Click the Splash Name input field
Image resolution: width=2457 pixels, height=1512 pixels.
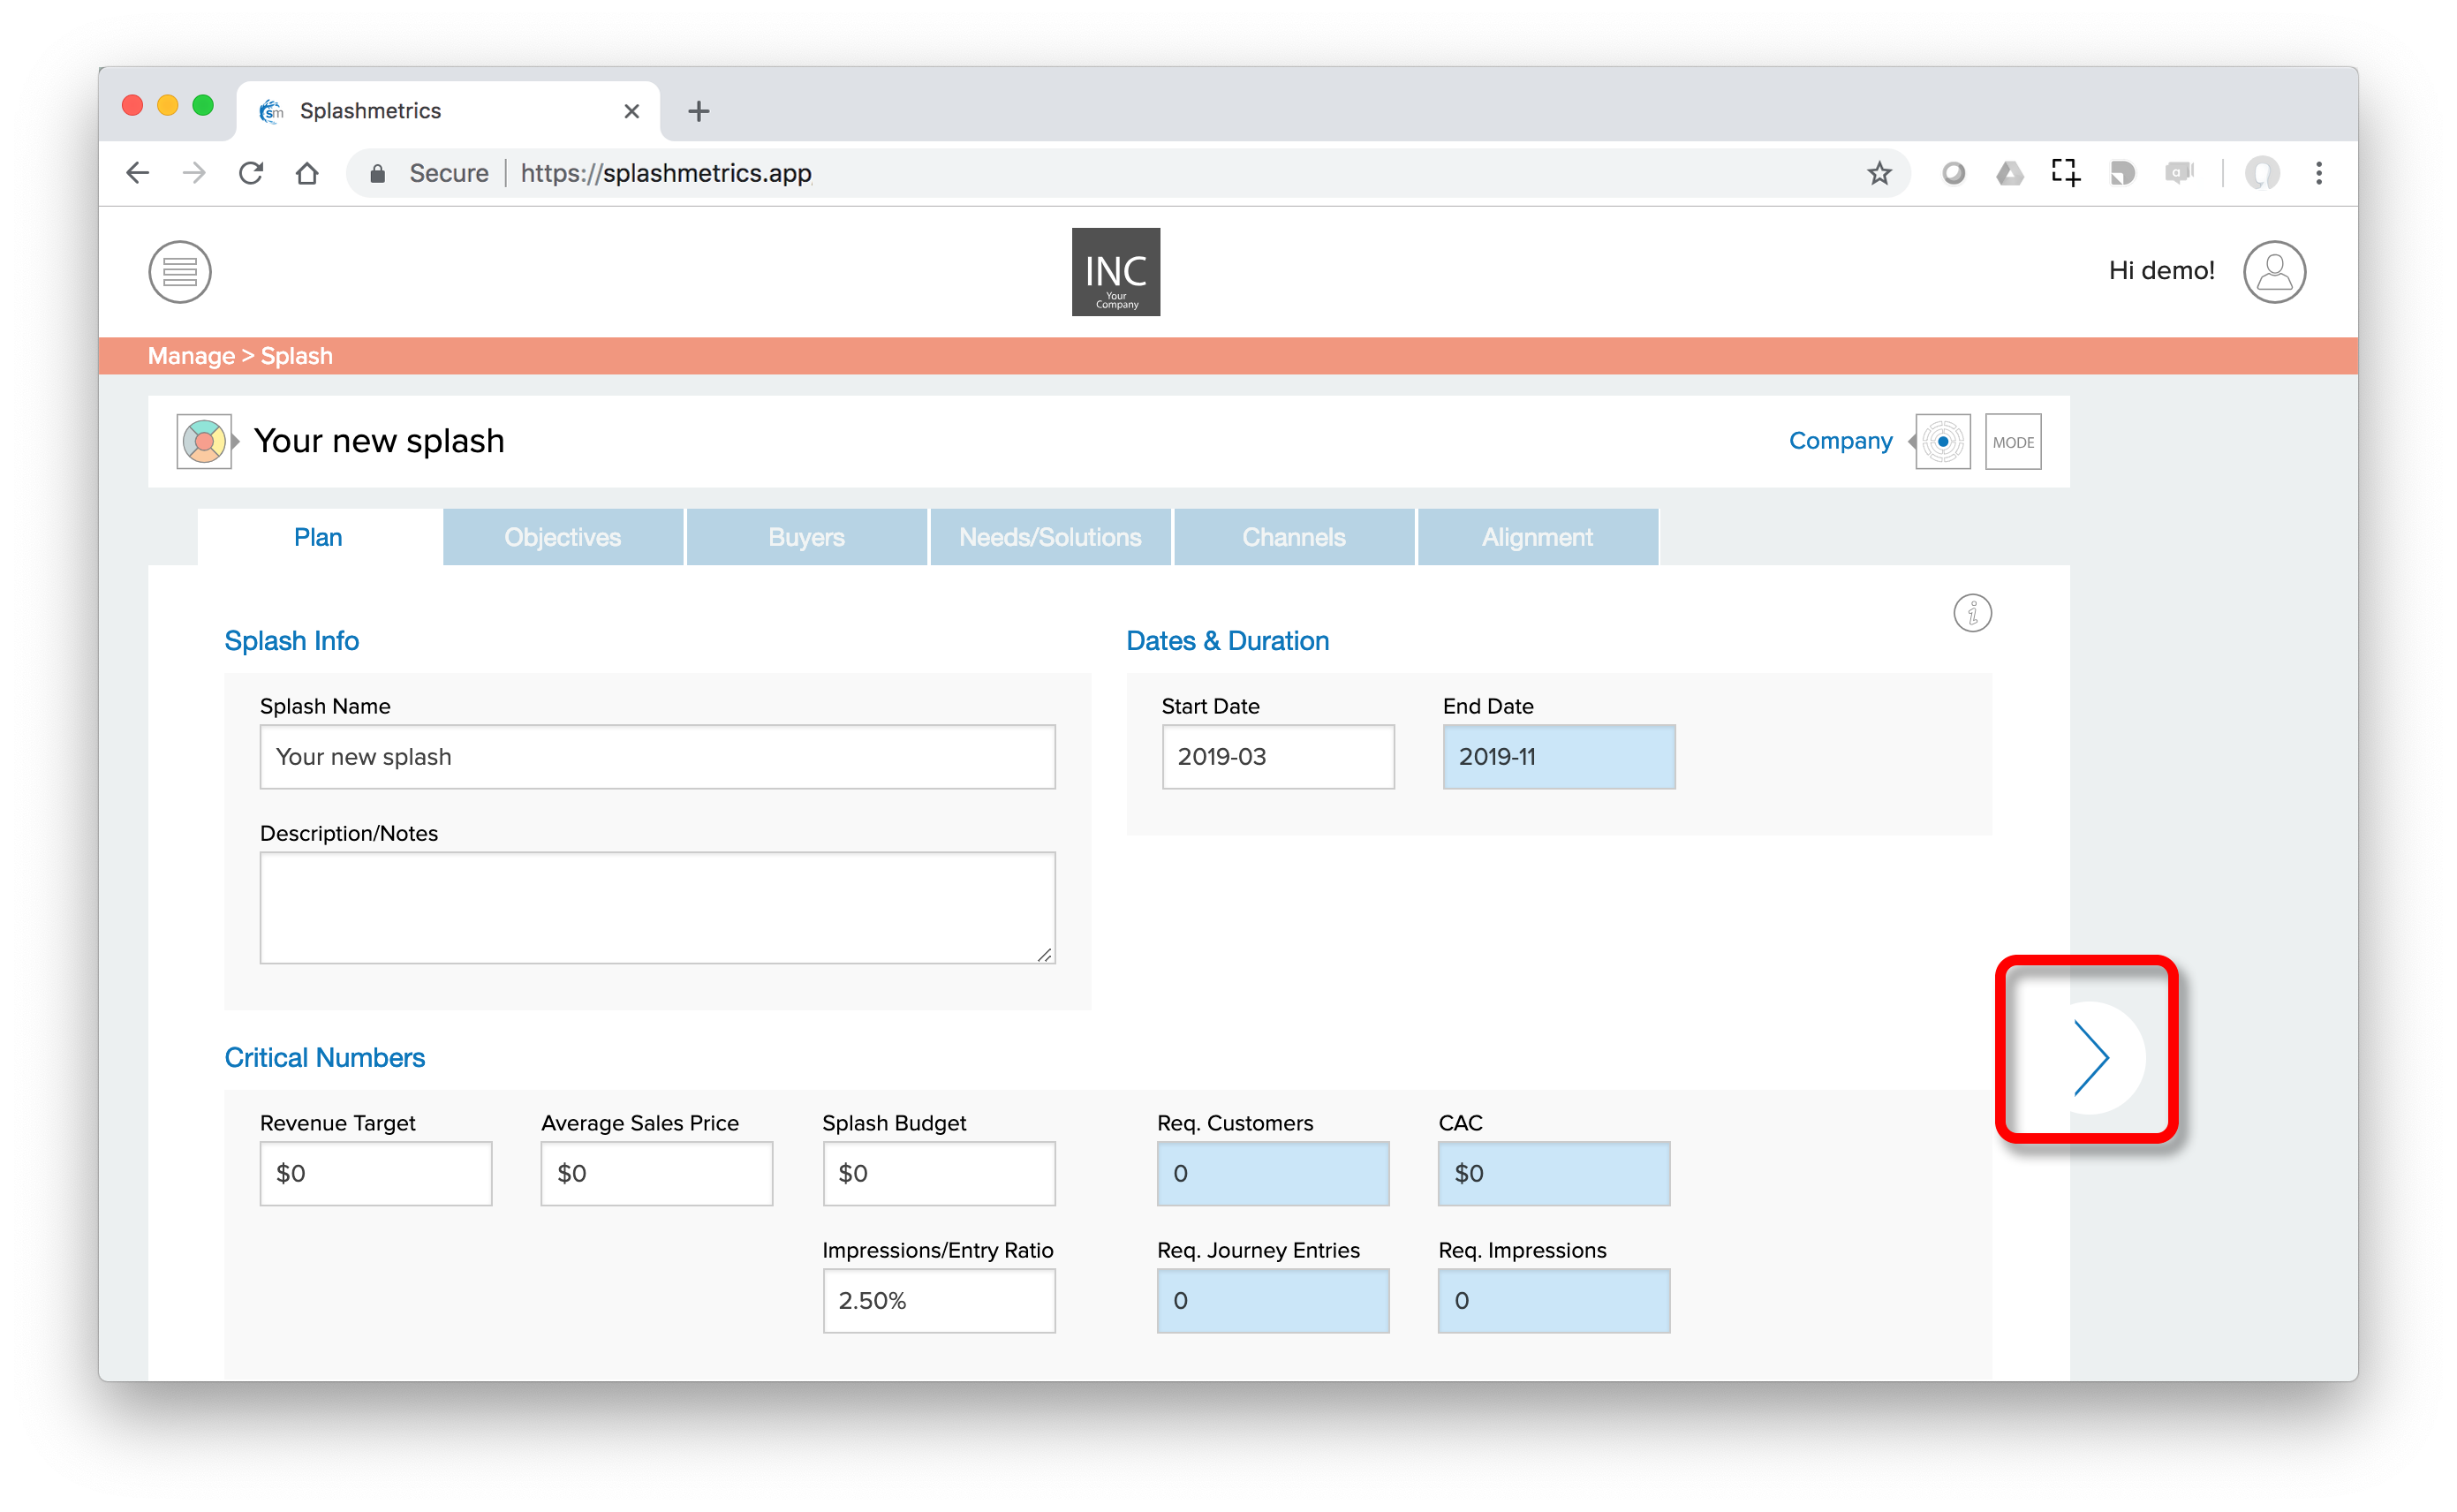coord(656,756)
